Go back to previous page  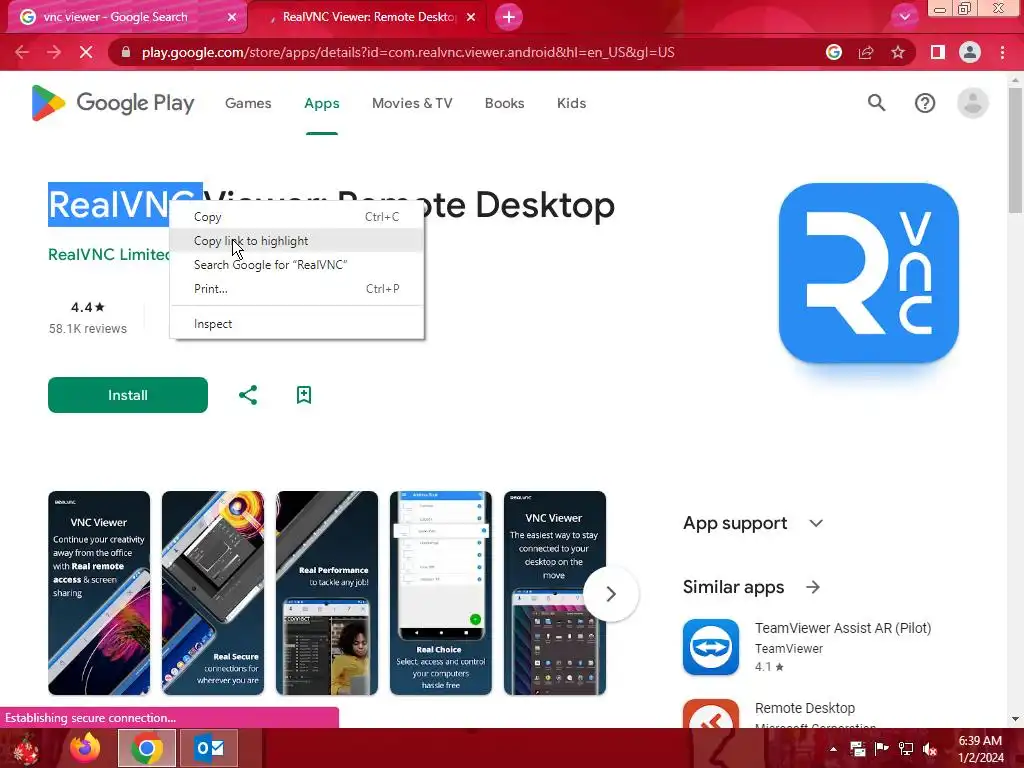[x=22, y=52]
